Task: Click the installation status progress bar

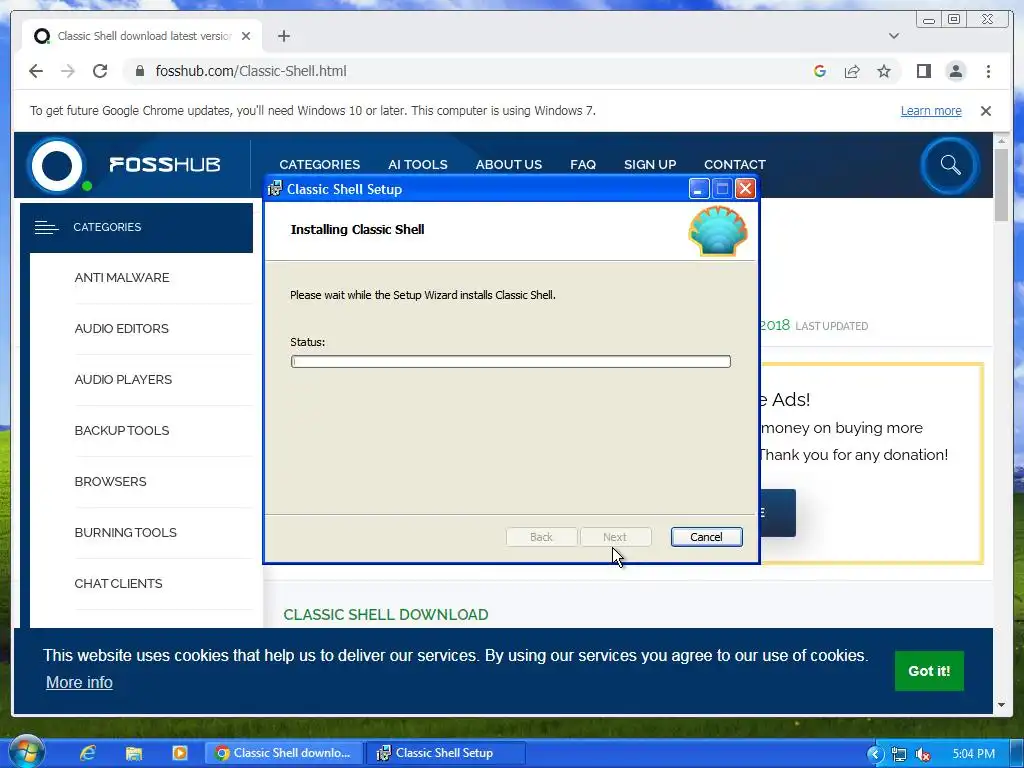Action: 511,361
